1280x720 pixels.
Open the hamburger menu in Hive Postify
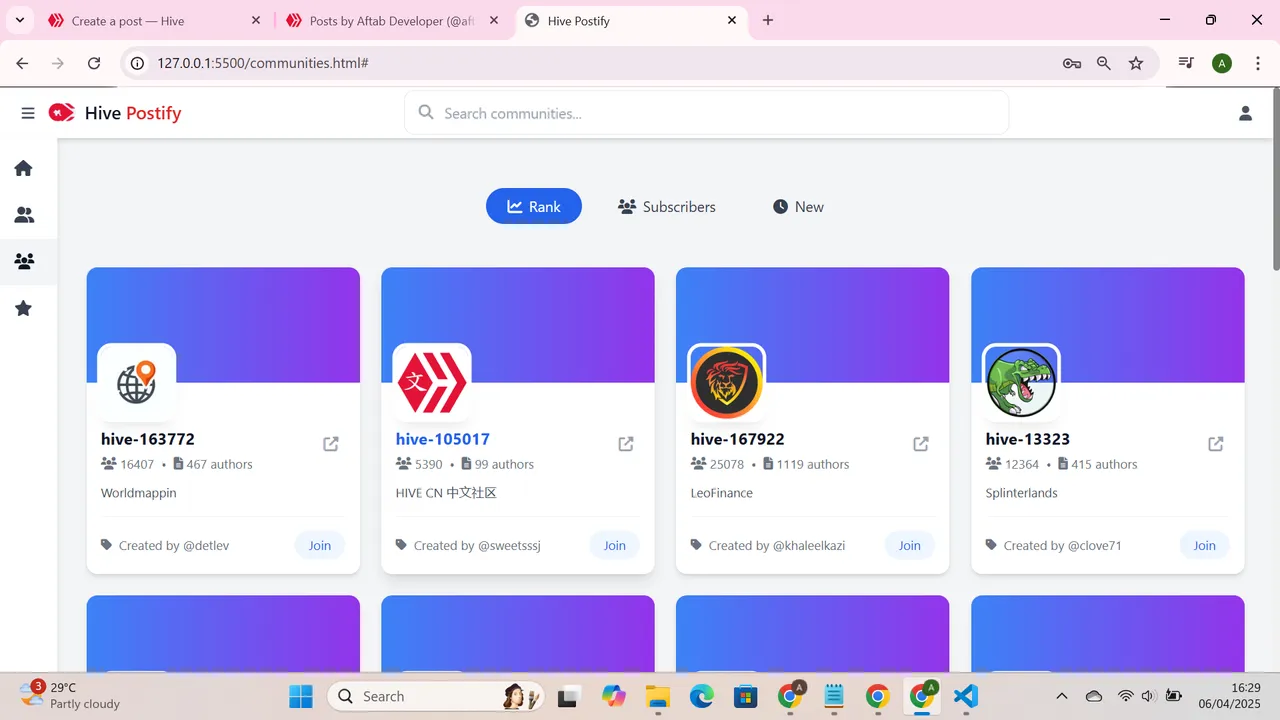click(28, 113)
